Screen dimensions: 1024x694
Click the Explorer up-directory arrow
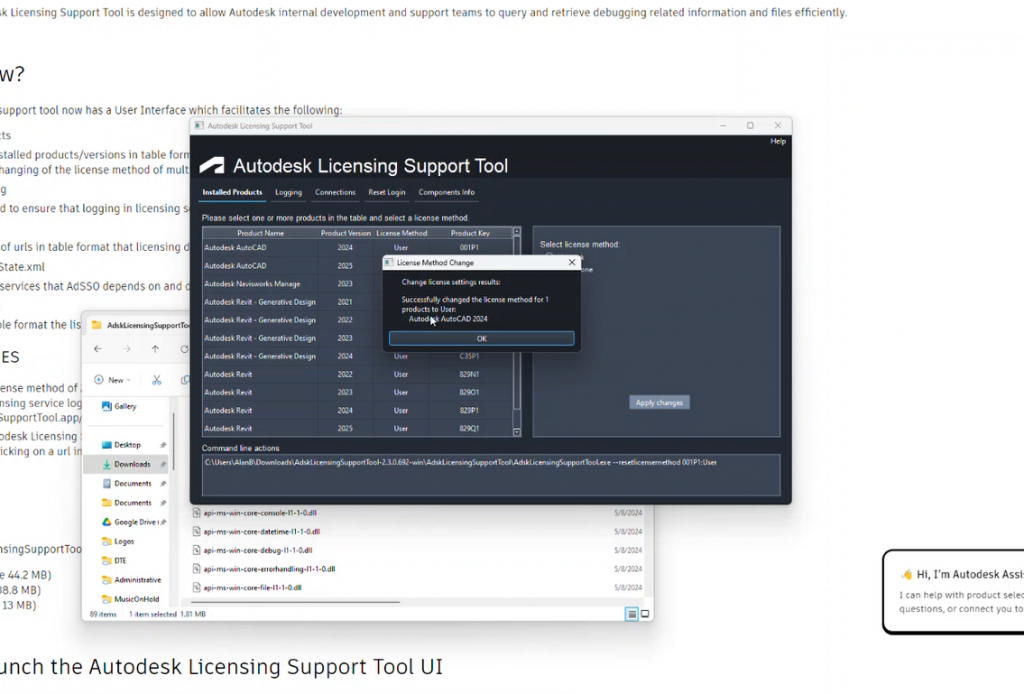pos(155,349)
